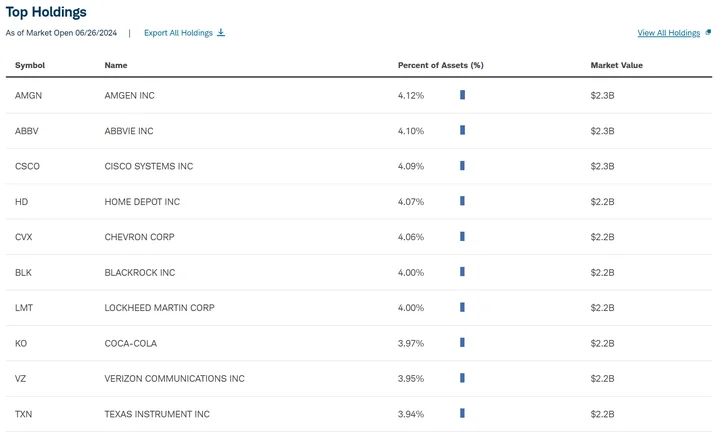720x439 pixels.
Task: Click VERIZON COMMUNICATIONS INC holding name
Action: (x=174, y=379)
